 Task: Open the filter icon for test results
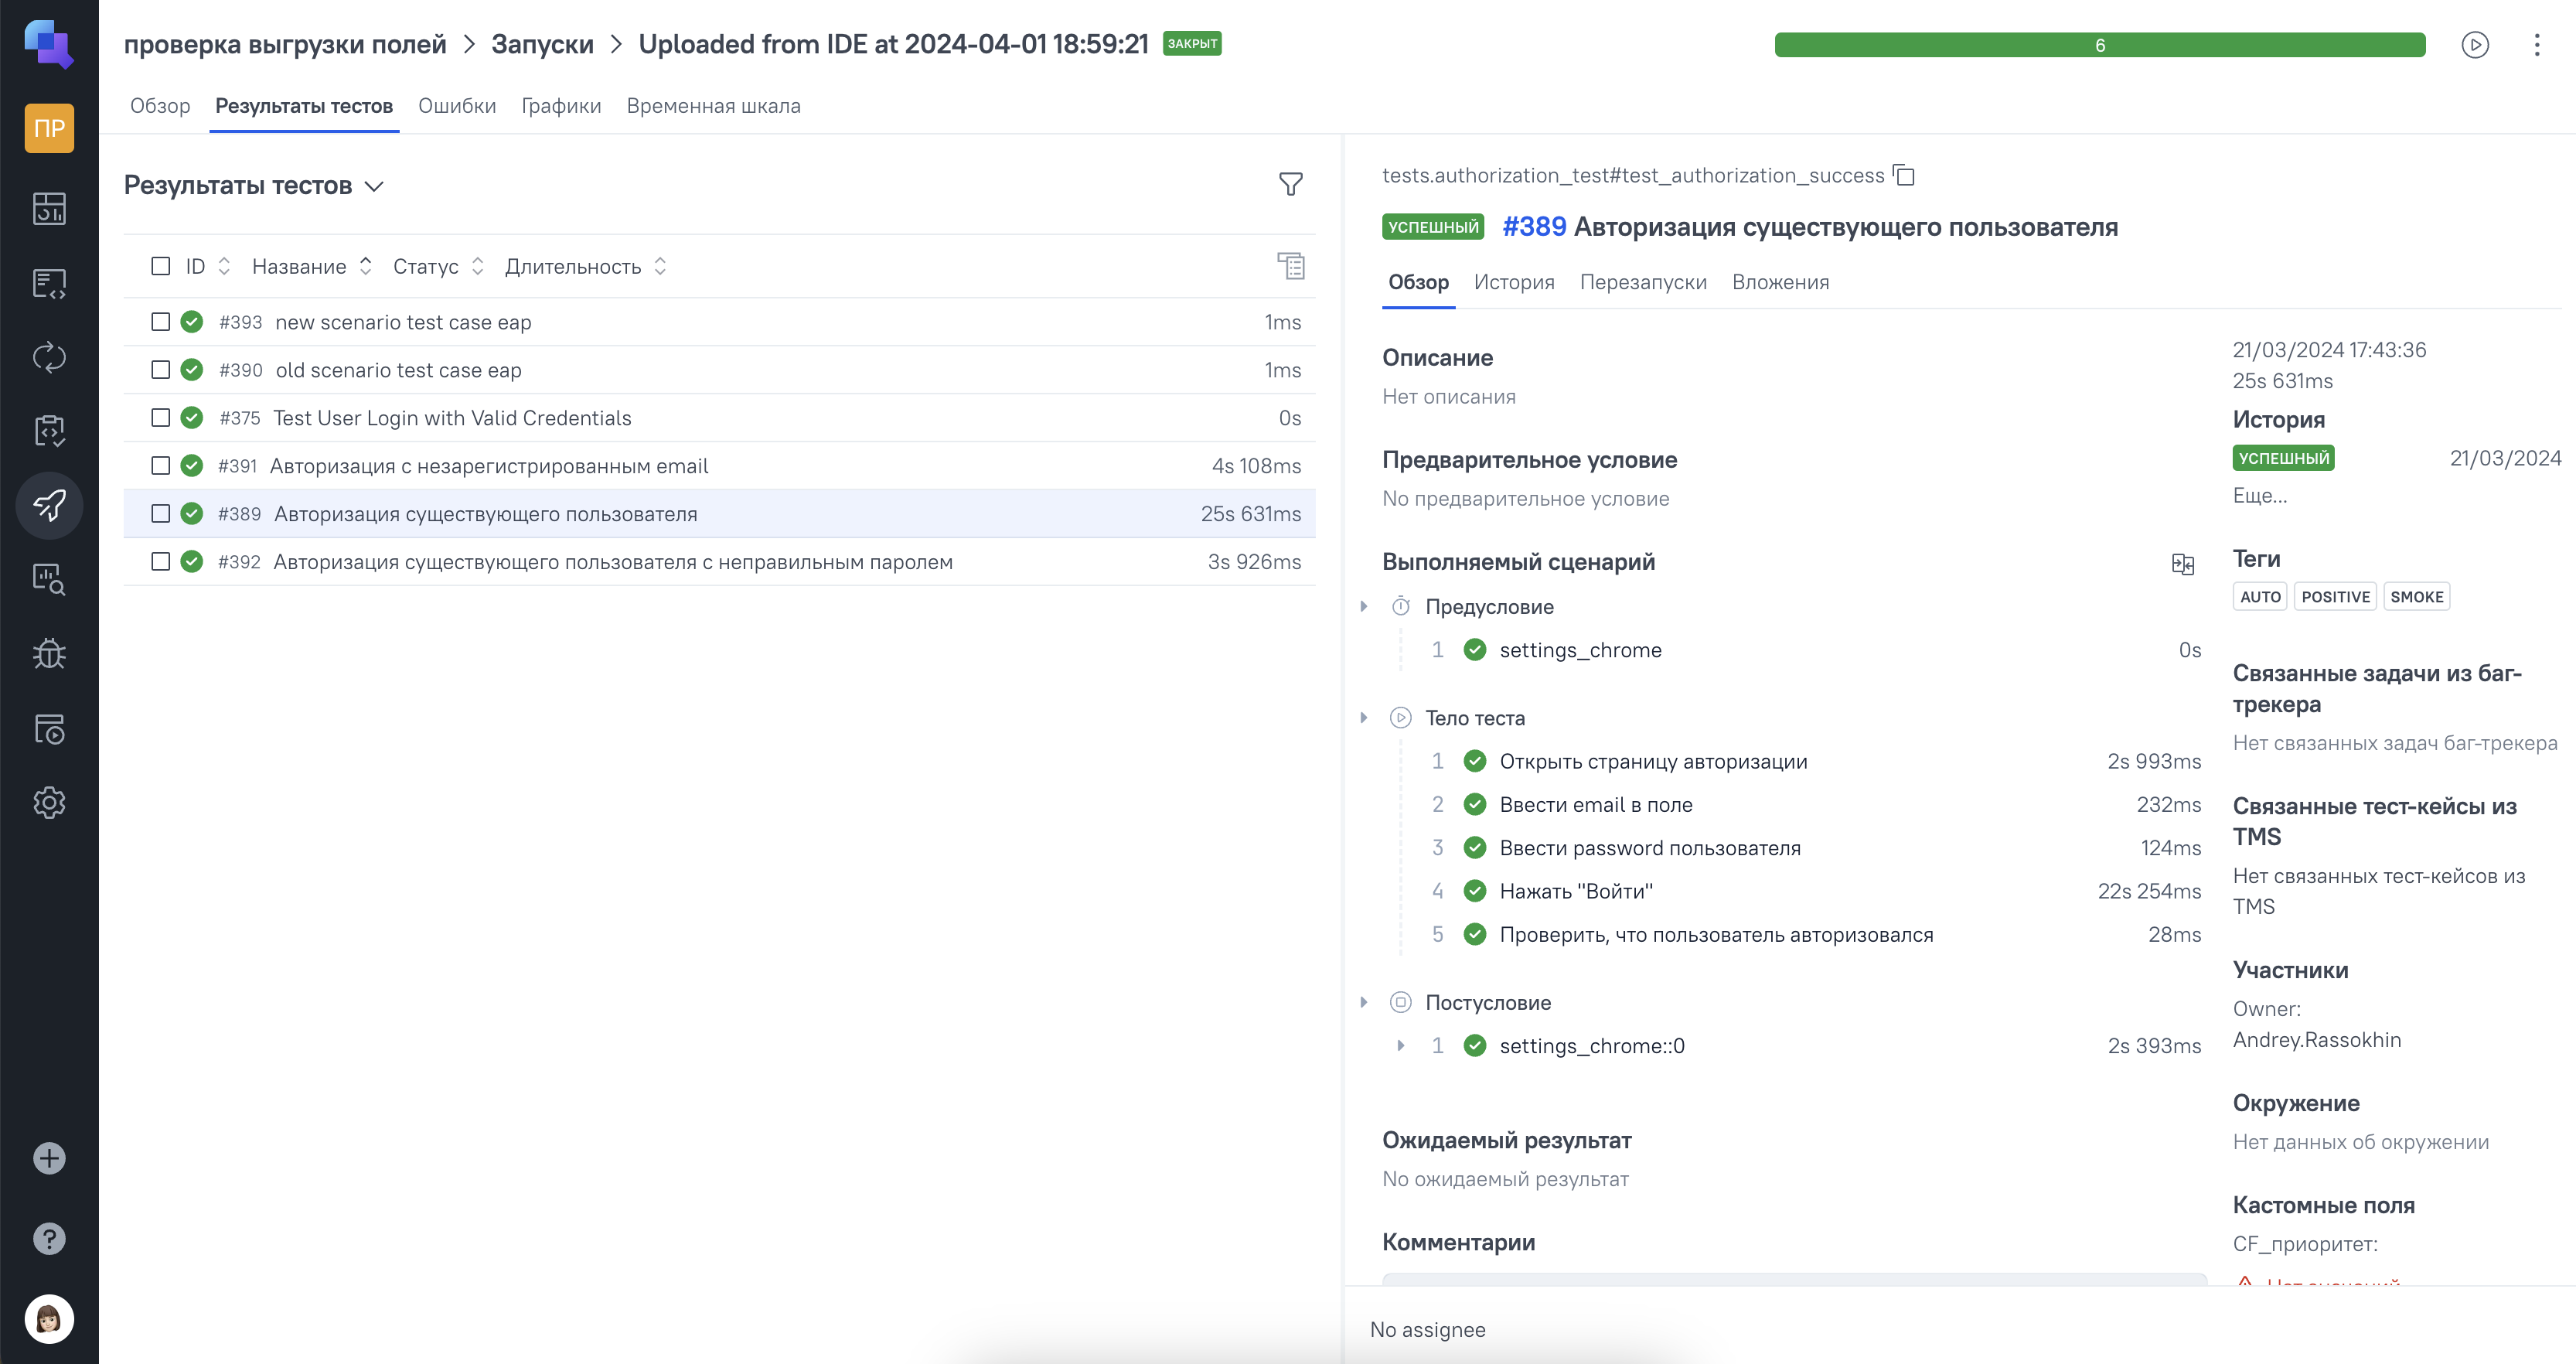pyautogui.click(x=1290, y=184)
